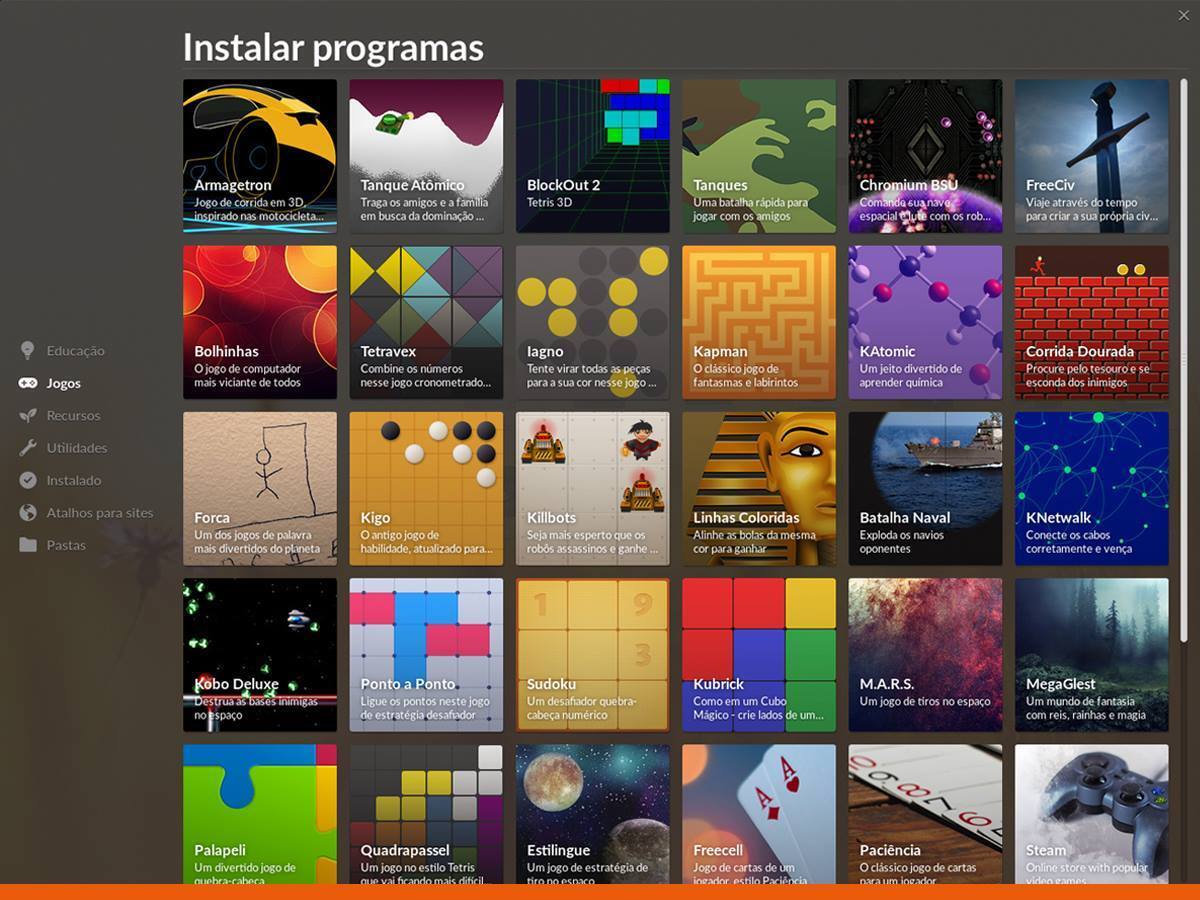Click the wrench icon beside Utilidades
Screen dimensions: 1200x900
click(x=28, y=448)
